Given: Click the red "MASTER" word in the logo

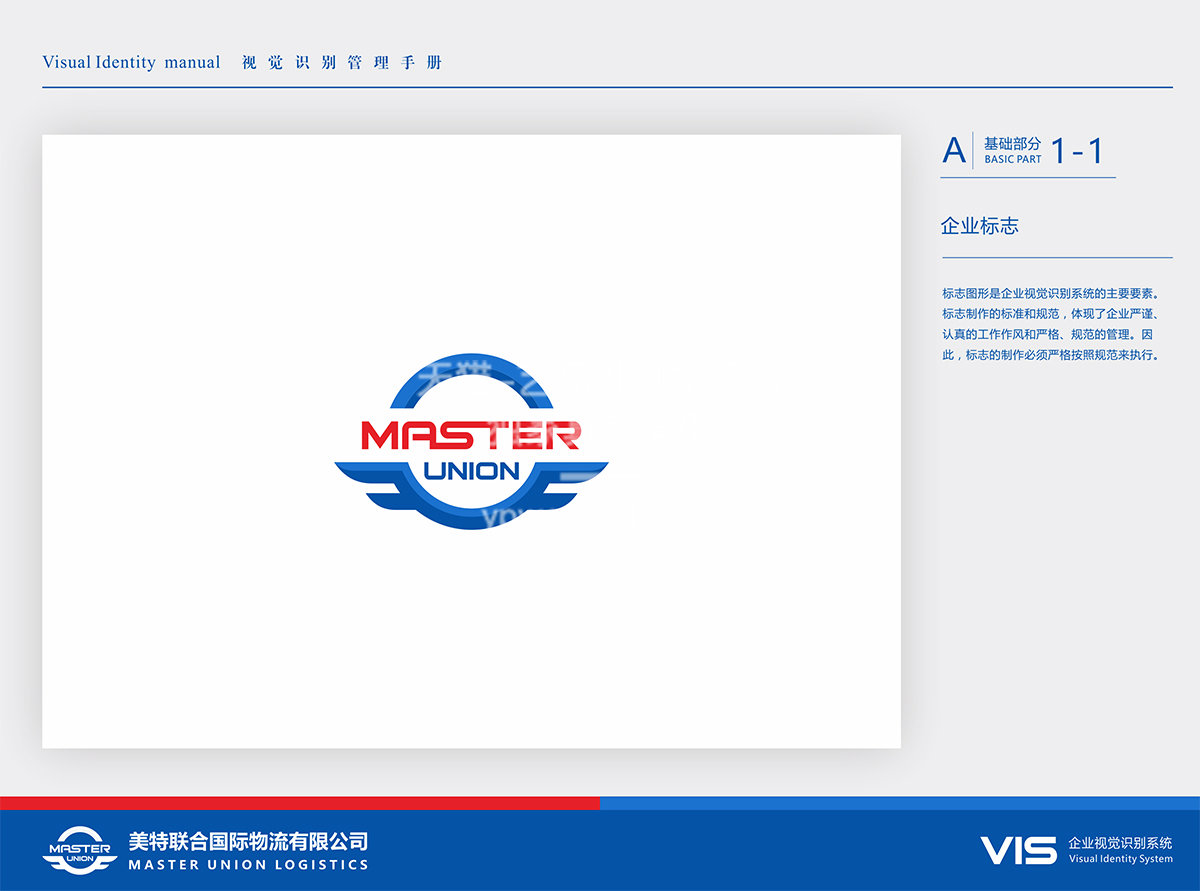Looking at the screenshot, I should click(470, 435).
